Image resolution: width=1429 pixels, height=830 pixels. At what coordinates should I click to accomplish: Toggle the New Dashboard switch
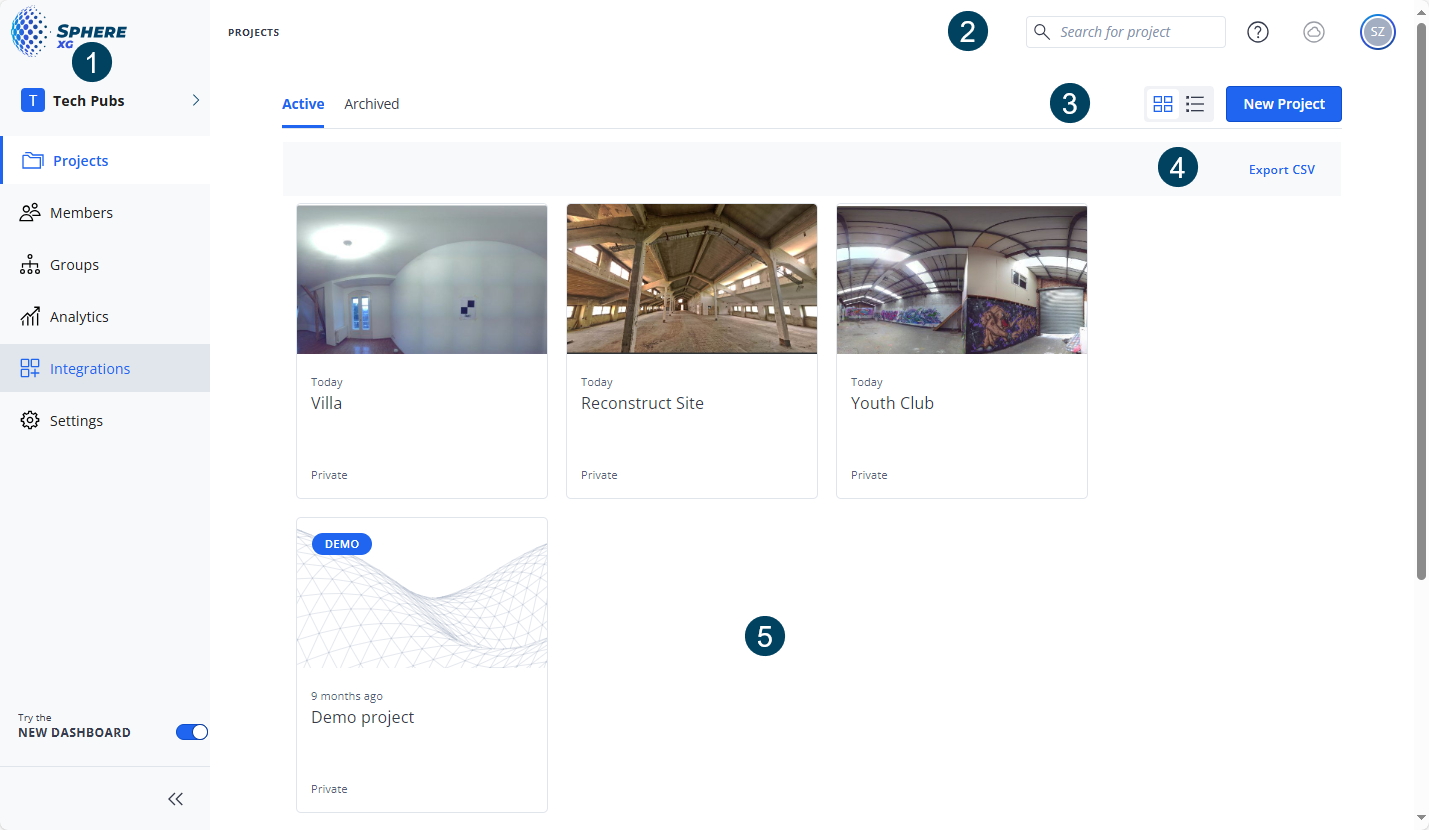click(191, 732)
